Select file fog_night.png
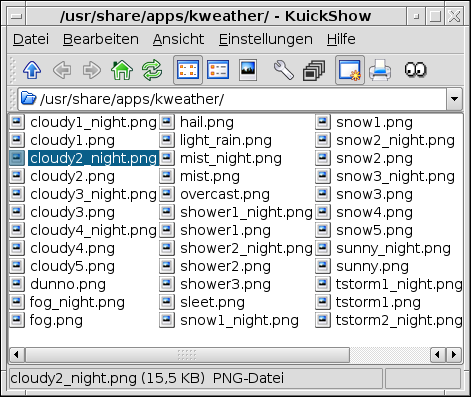The width and height of the screenshot is (471, 397). click(77, 302)
